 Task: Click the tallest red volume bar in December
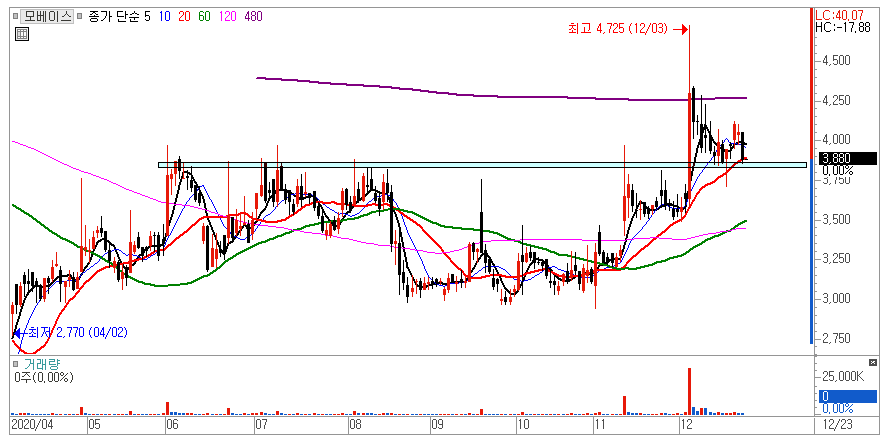pyautogui.click(x=690, y=391)
